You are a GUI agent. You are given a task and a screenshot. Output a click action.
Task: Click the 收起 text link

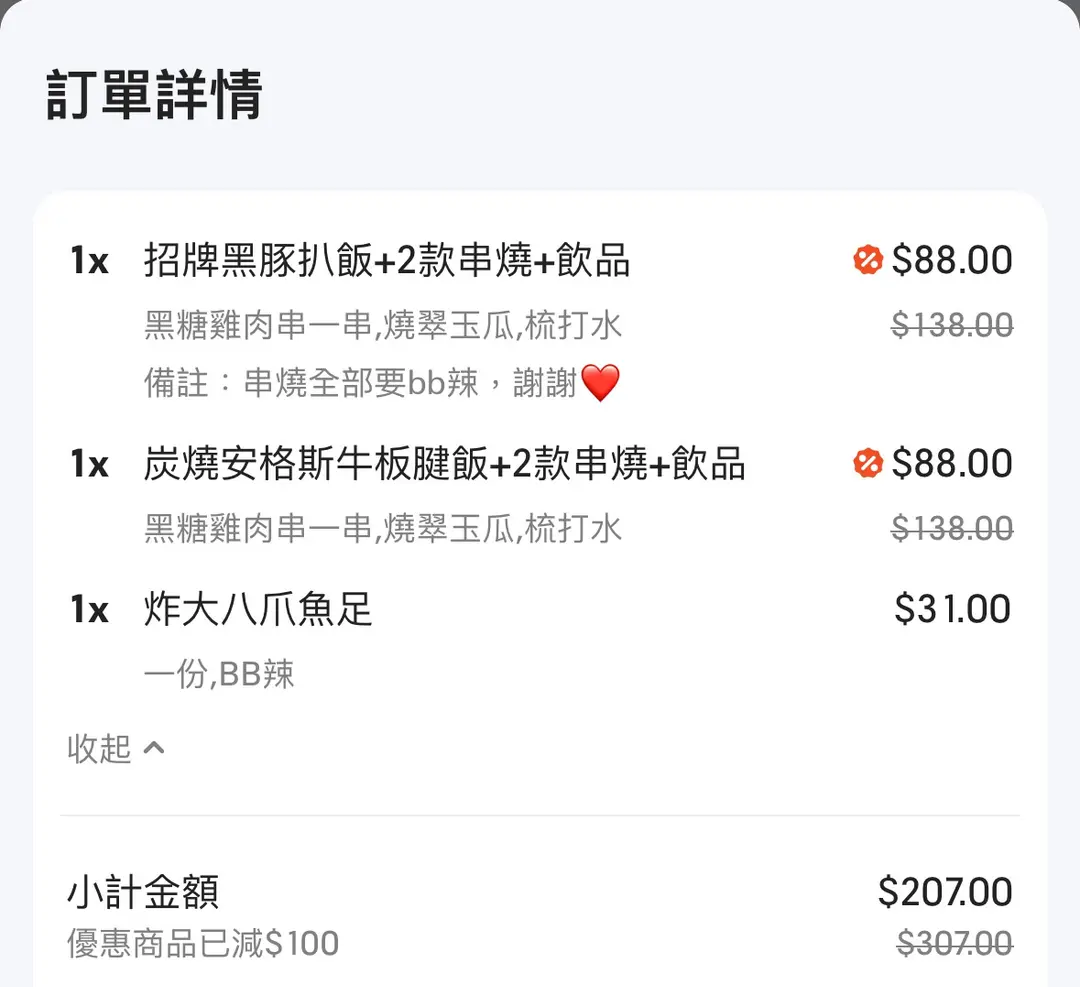pos(99,748)
